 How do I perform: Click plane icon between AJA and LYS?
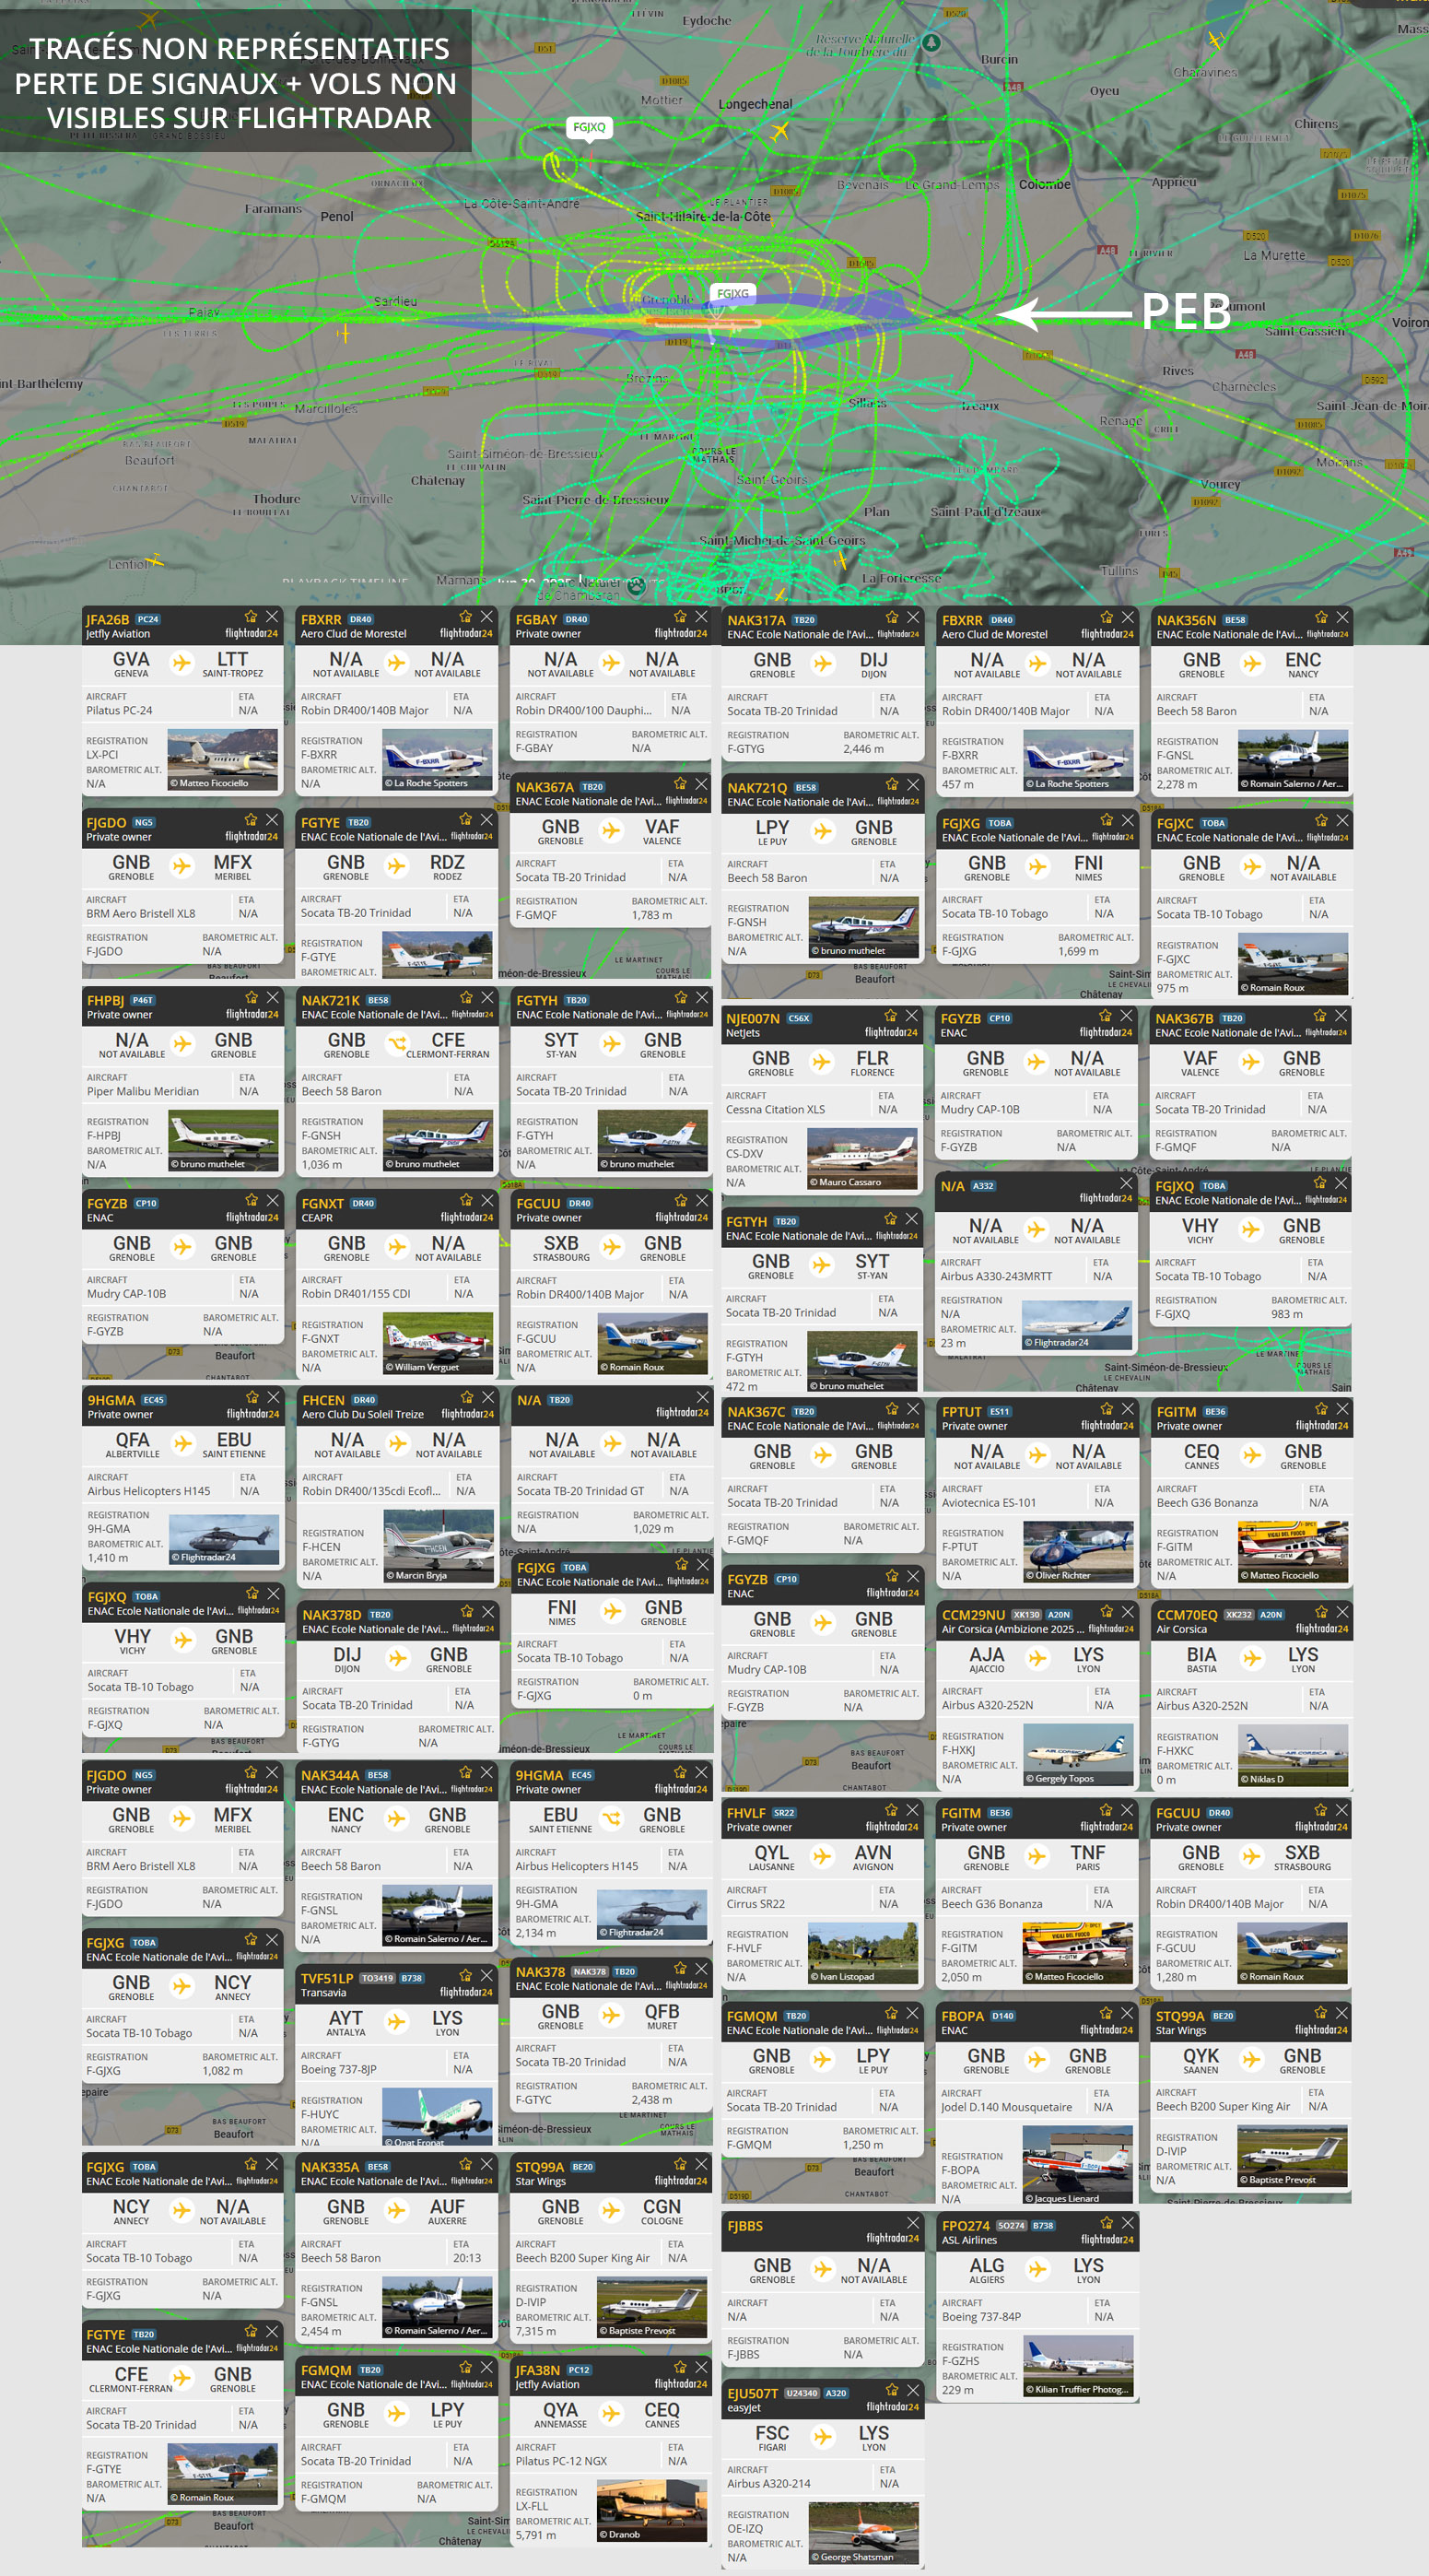click(x=1037, y=1658)
